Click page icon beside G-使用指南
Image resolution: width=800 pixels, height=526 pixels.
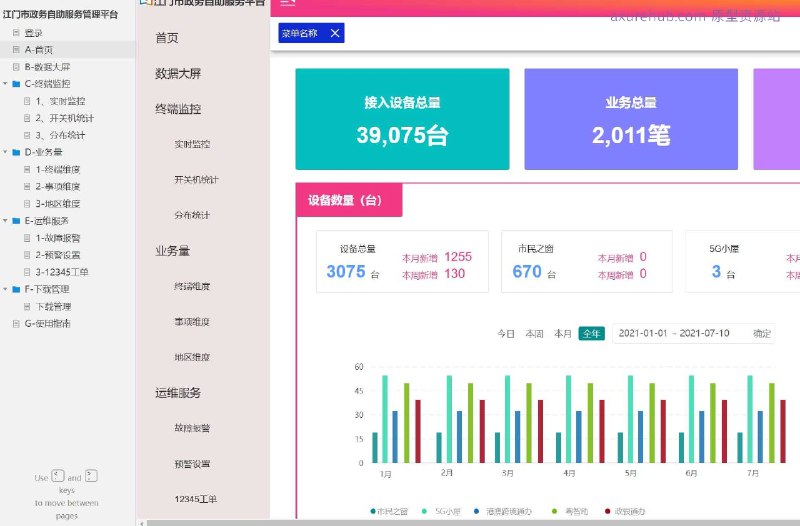point(16,323)
